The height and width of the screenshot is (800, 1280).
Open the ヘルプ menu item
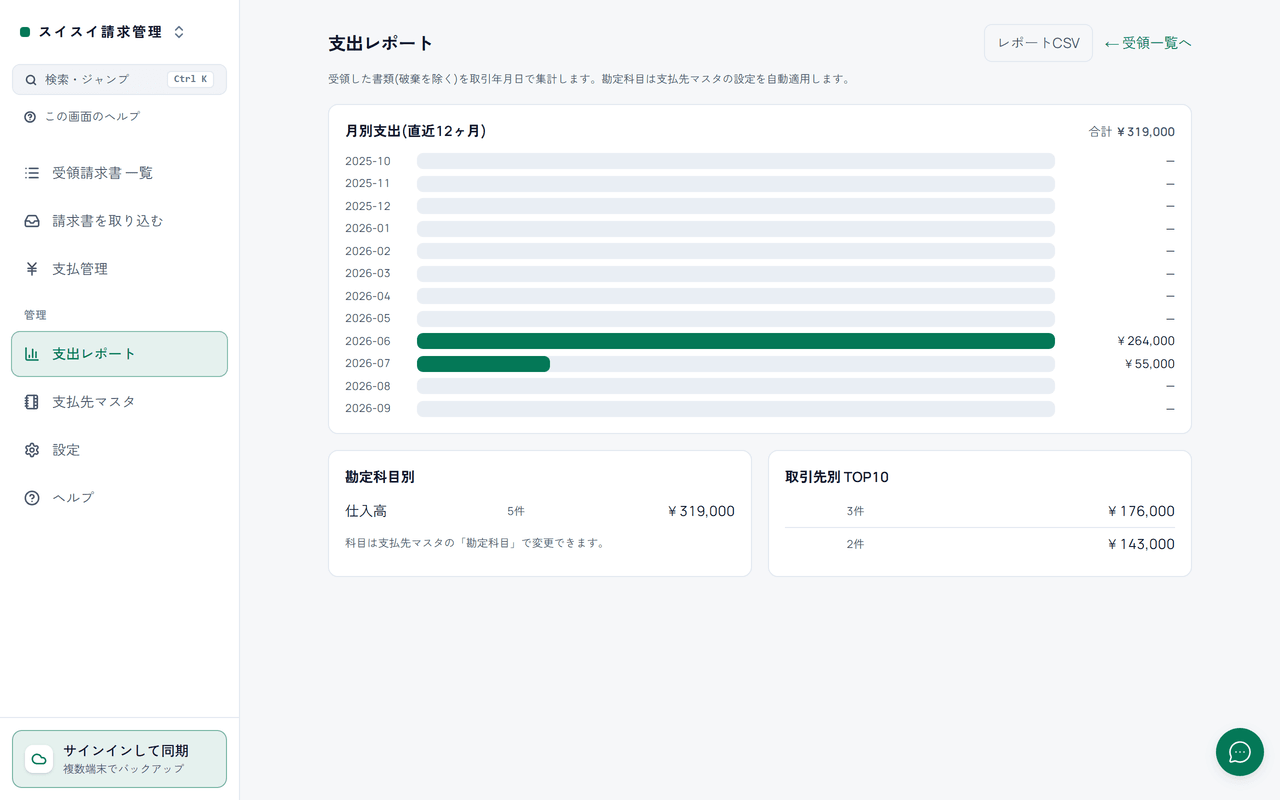coord(119,498)
